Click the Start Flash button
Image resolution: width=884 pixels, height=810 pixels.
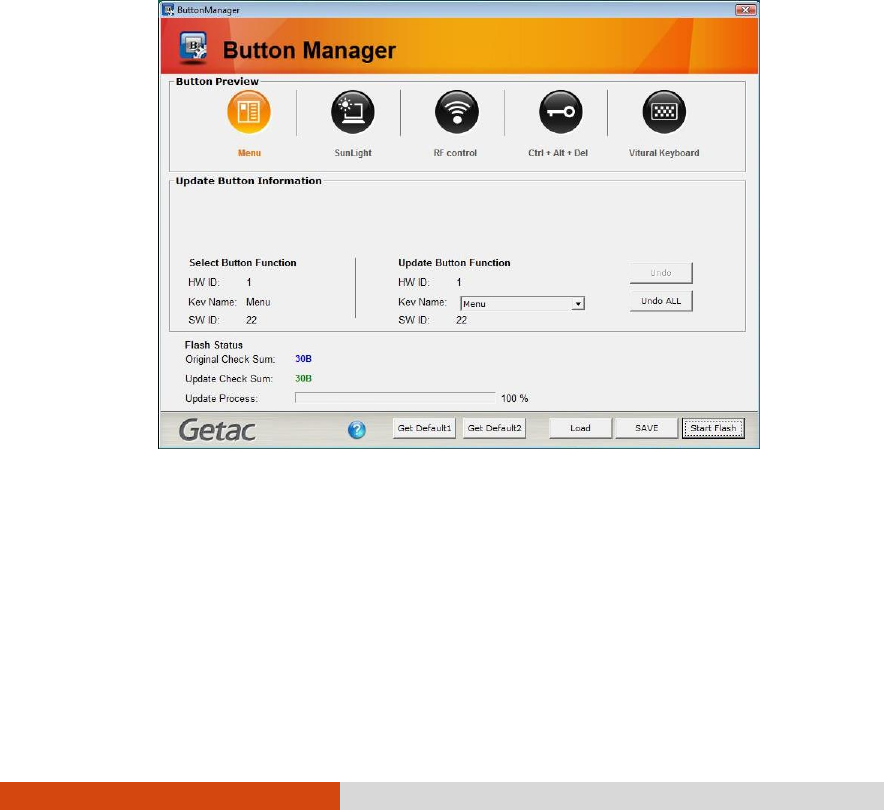click(713, 428)
